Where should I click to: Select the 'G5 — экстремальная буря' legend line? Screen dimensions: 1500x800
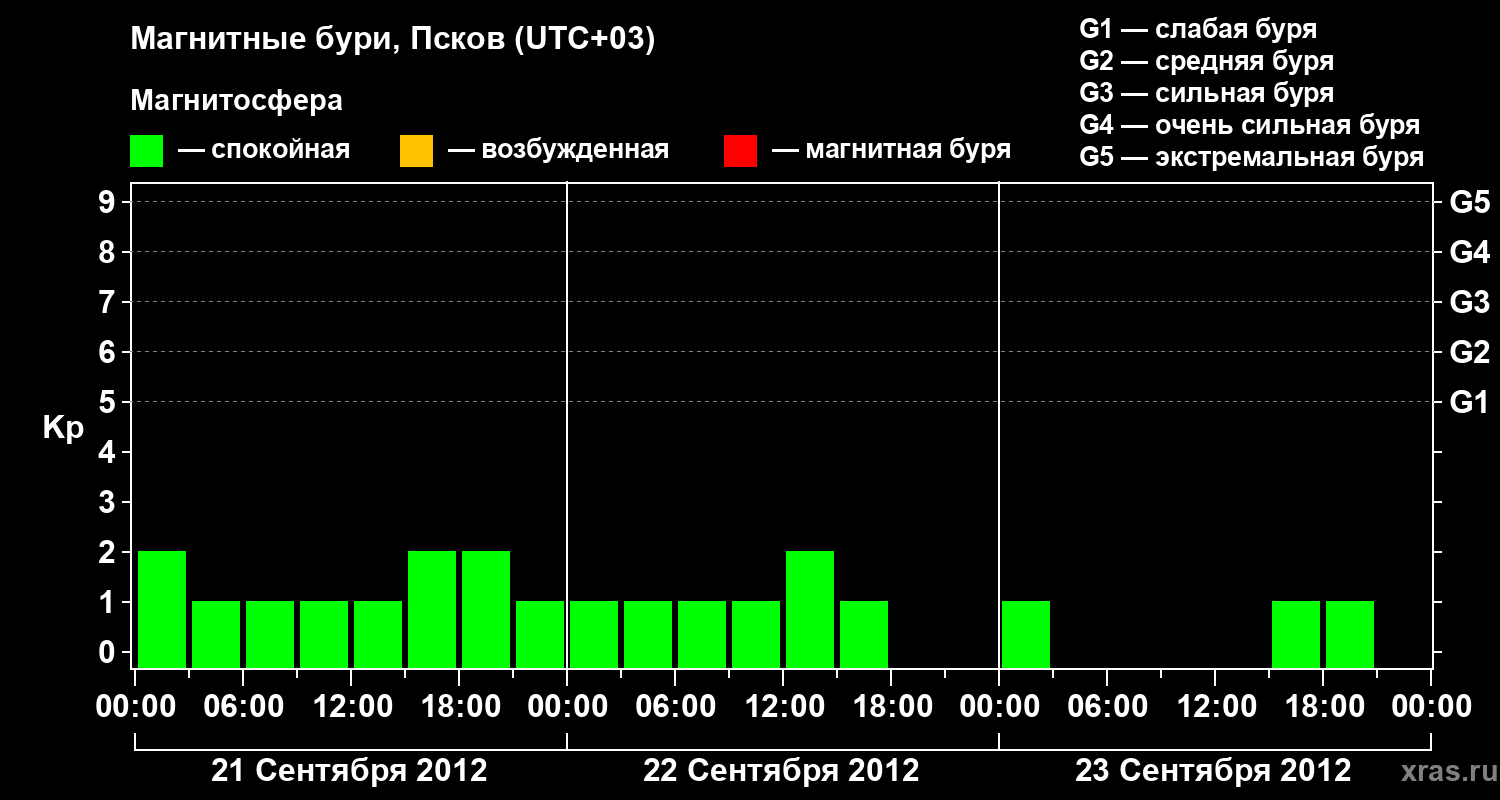[x=1252, y=157]
